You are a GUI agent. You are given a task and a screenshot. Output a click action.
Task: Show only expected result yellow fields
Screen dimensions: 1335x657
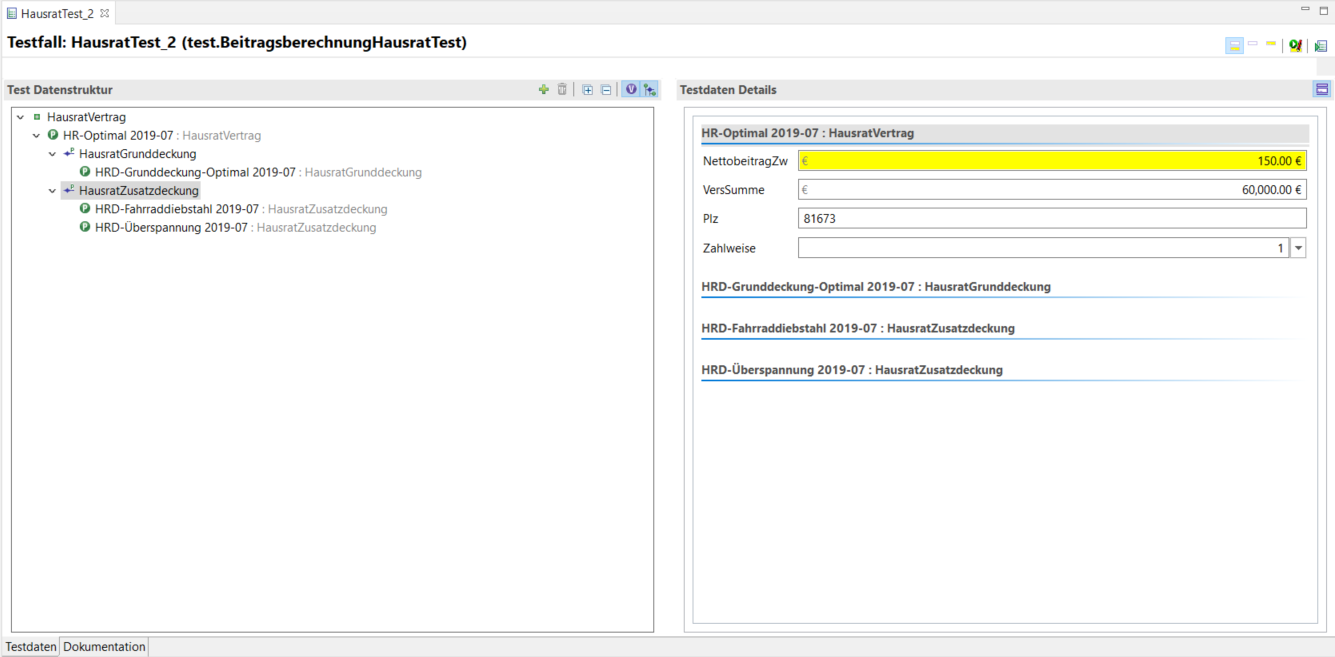tap(1271, 45)
